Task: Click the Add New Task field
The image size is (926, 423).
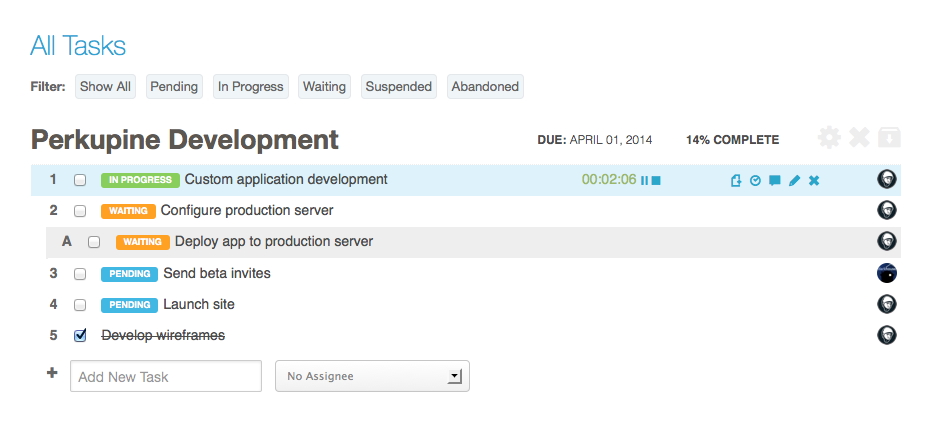Action: click(166, 376)
